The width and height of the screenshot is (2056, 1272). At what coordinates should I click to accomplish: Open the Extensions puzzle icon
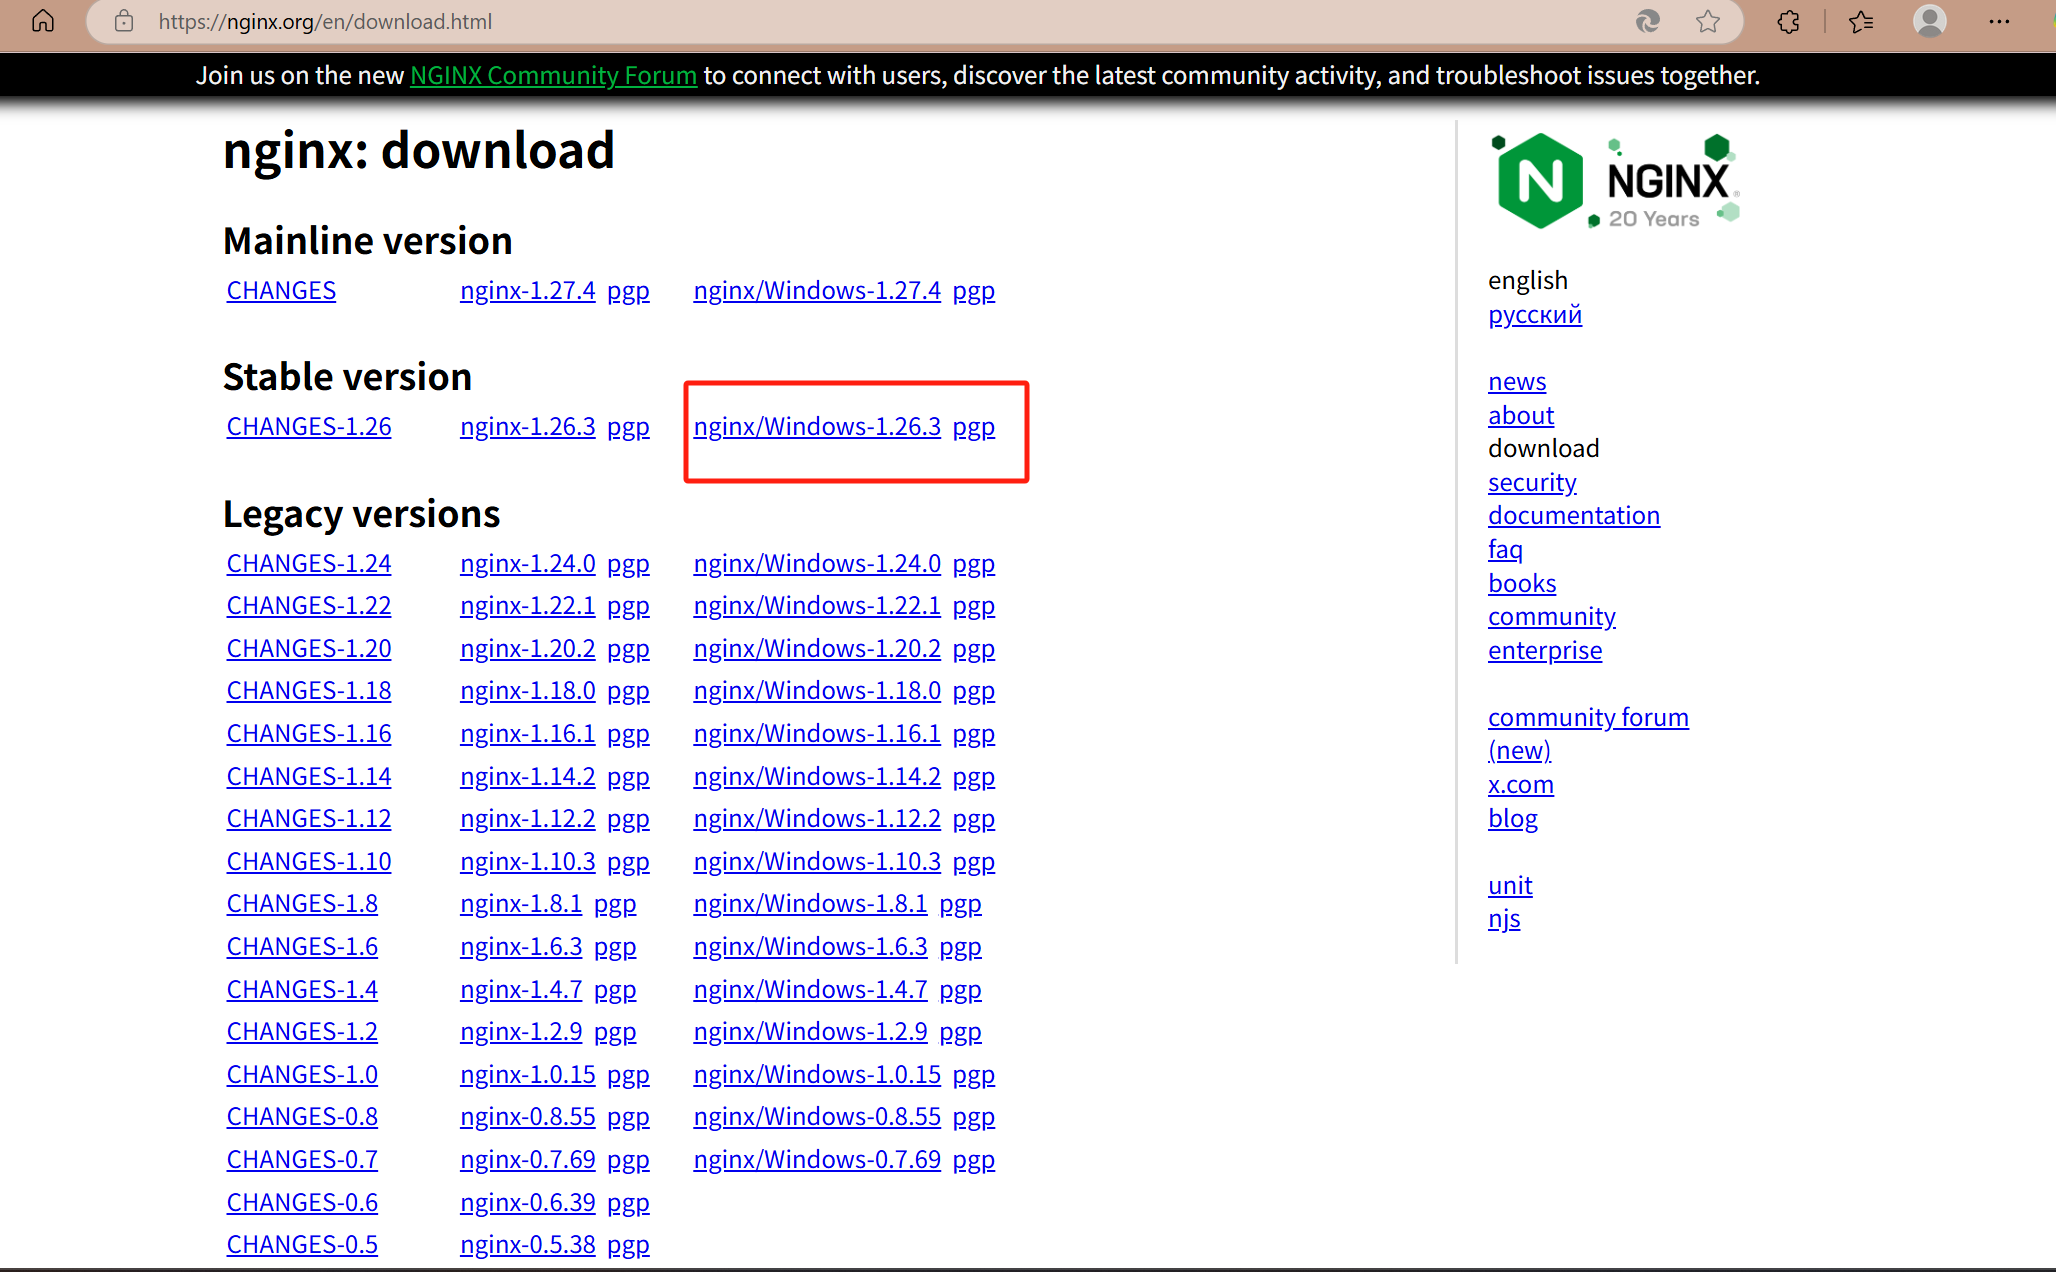tap(1789, 21)
